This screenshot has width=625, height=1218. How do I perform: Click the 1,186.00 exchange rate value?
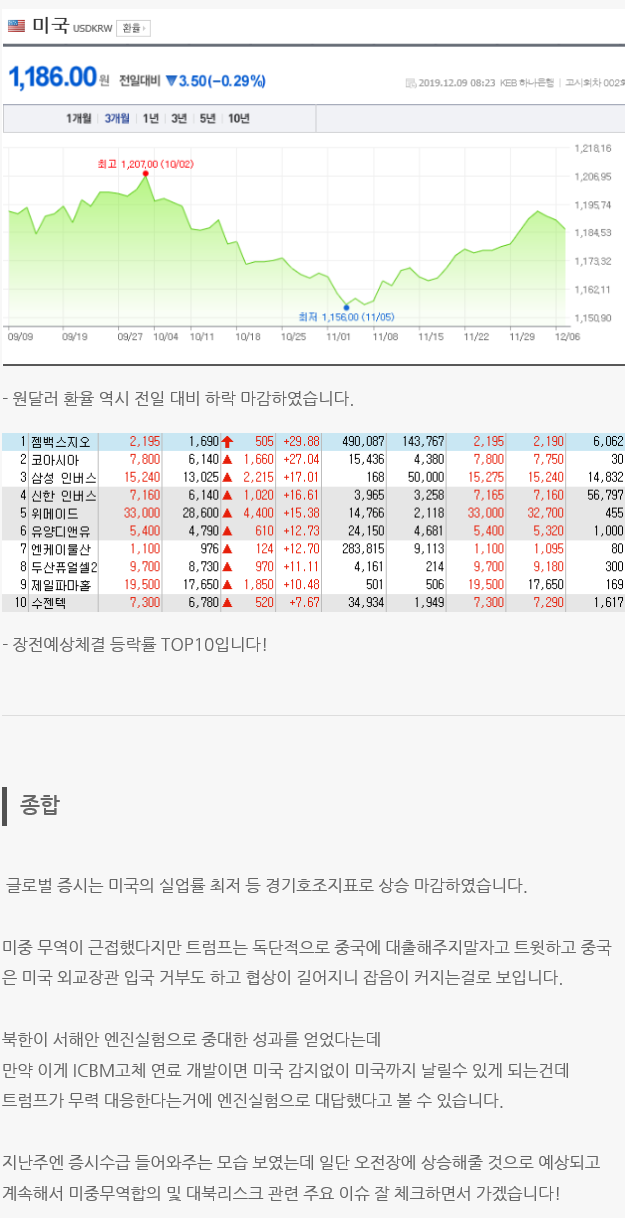52,78
